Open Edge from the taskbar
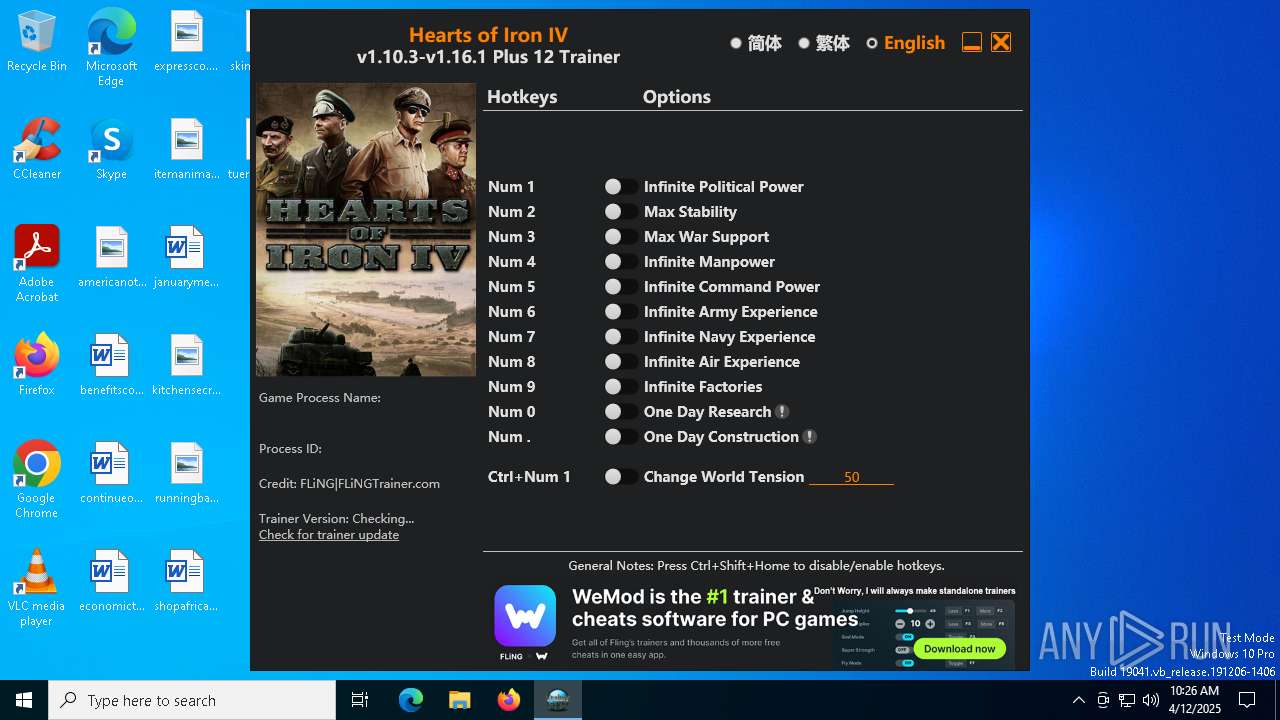This screenshot has height=720, width=1280. pyautogui.click(x=411, y=700)
